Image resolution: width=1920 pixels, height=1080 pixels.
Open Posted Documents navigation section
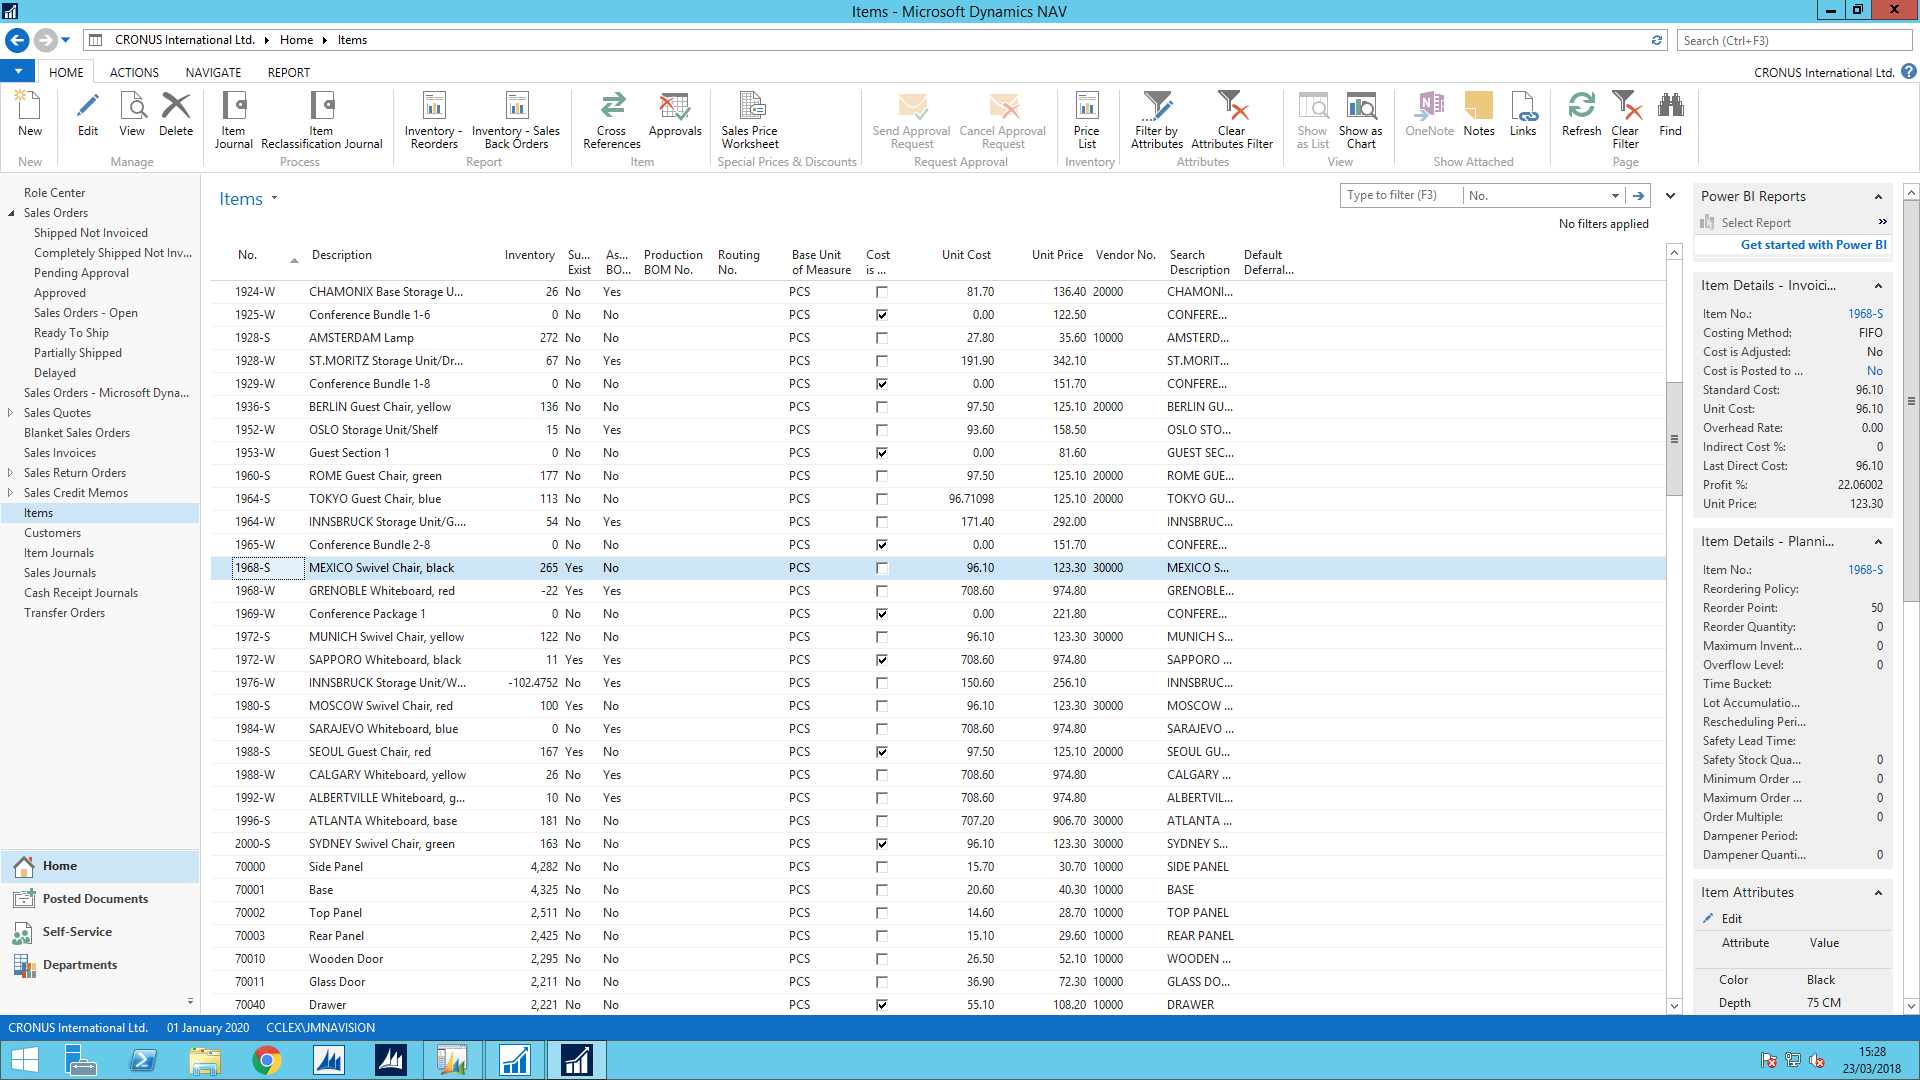95,899
